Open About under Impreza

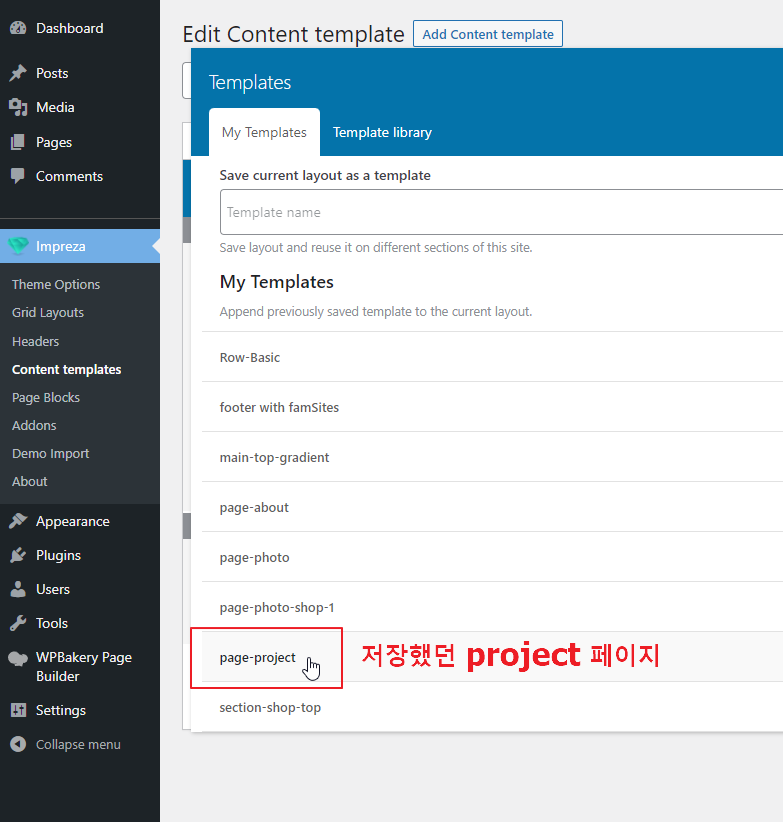[30, 481]
